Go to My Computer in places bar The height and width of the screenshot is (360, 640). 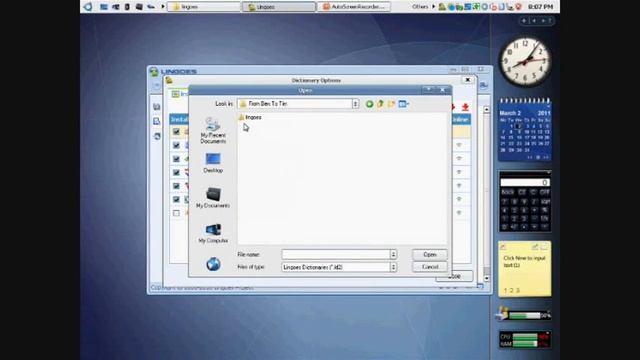[x=213, y=233]
